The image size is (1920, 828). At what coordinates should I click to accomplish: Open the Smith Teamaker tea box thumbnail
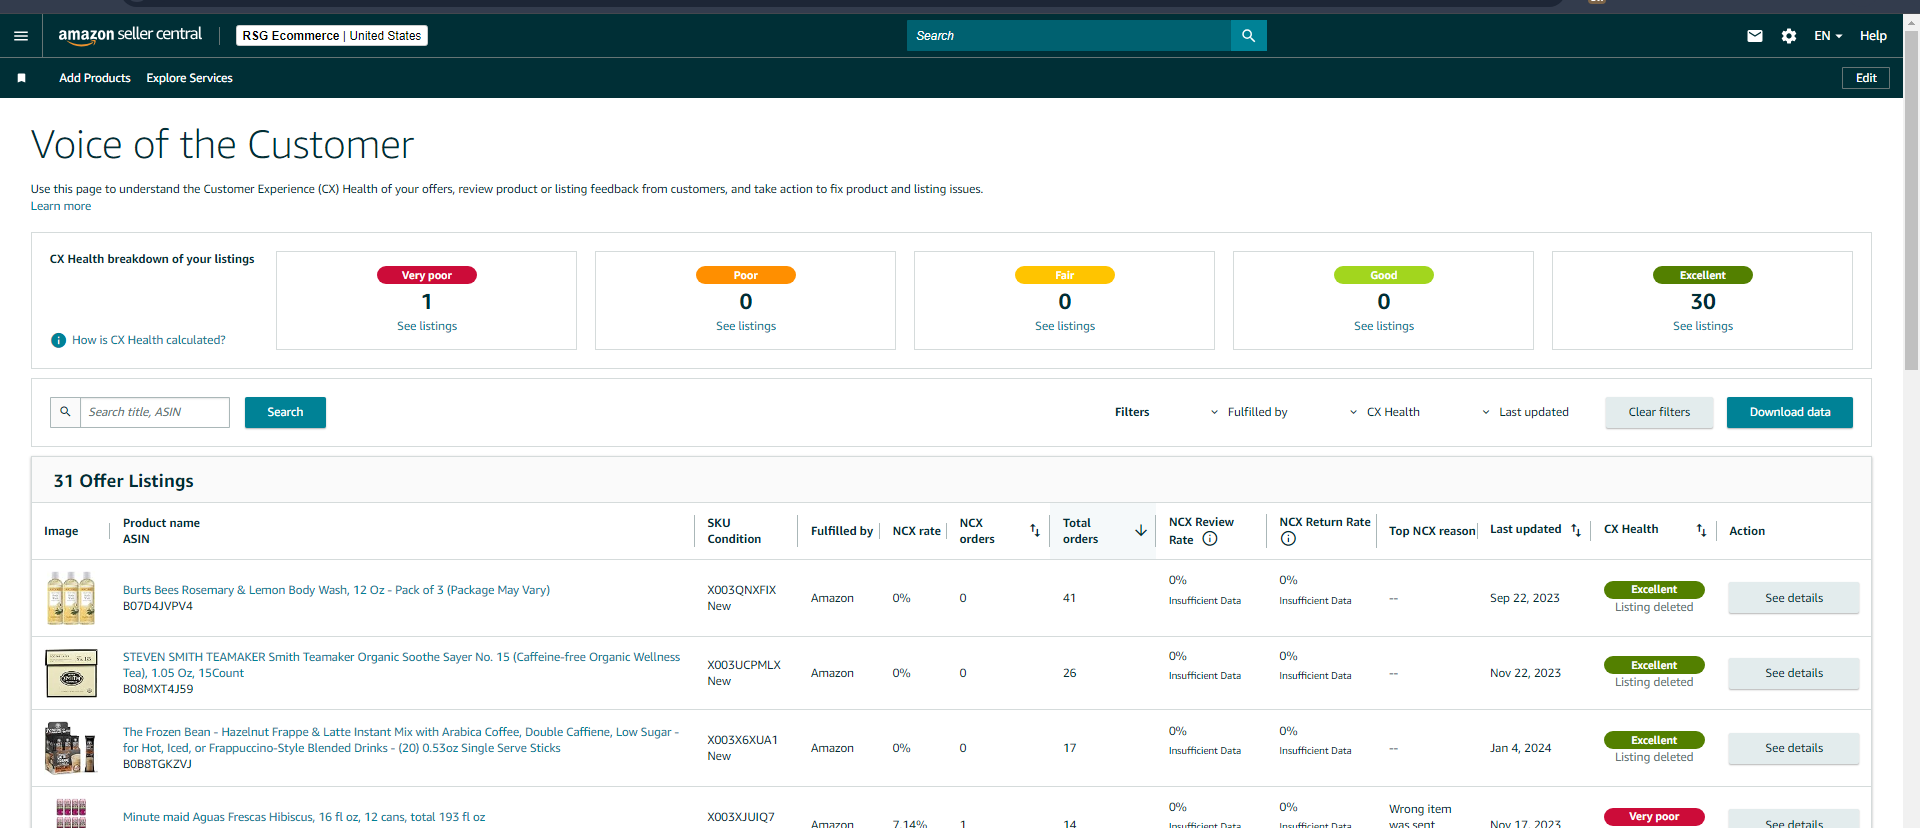(x=71, y=673)
